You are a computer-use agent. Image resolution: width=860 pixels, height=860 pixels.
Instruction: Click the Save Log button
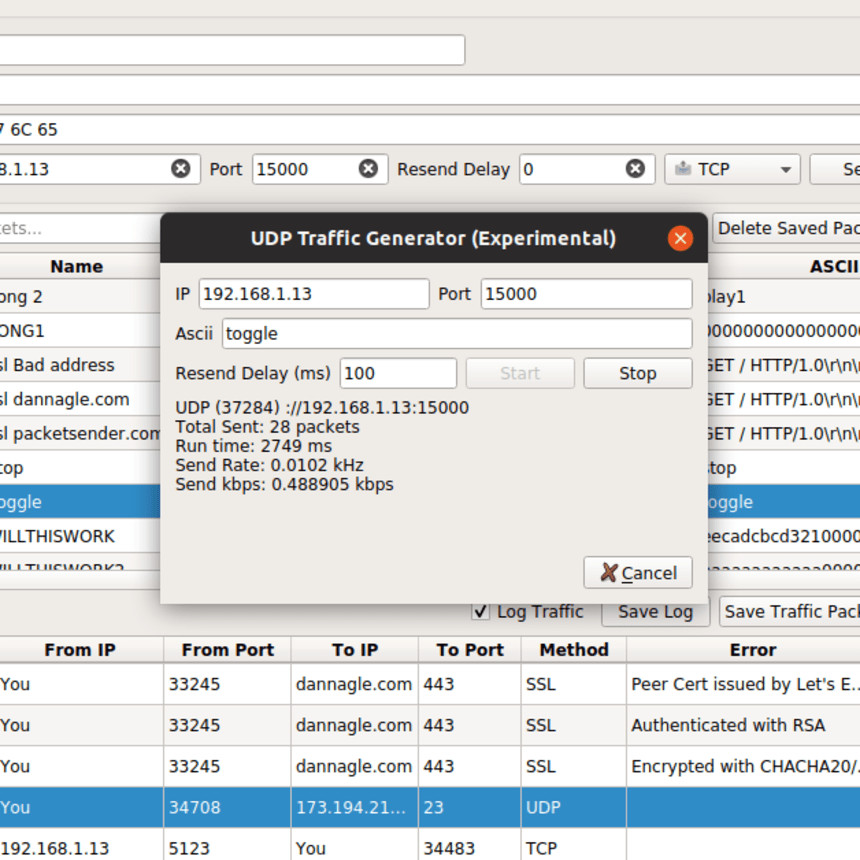pyautogui.click(x=655, y=611)
